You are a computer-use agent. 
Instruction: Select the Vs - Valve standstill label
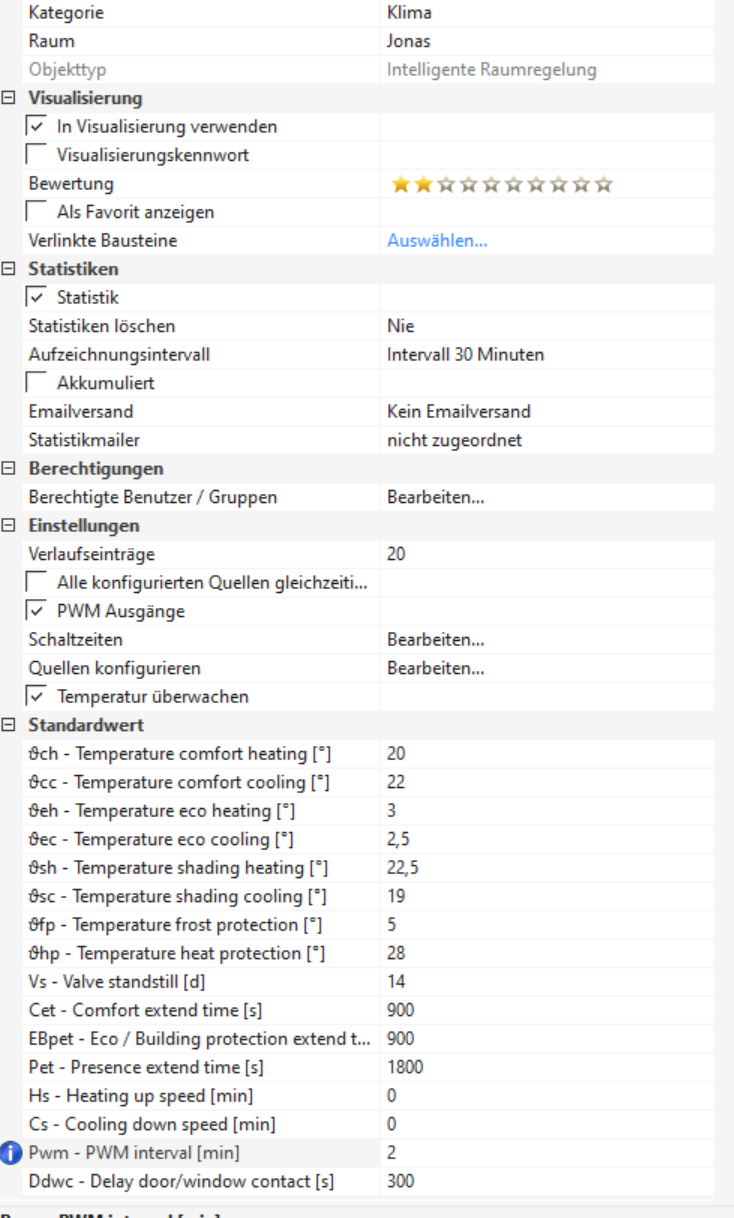117,982
